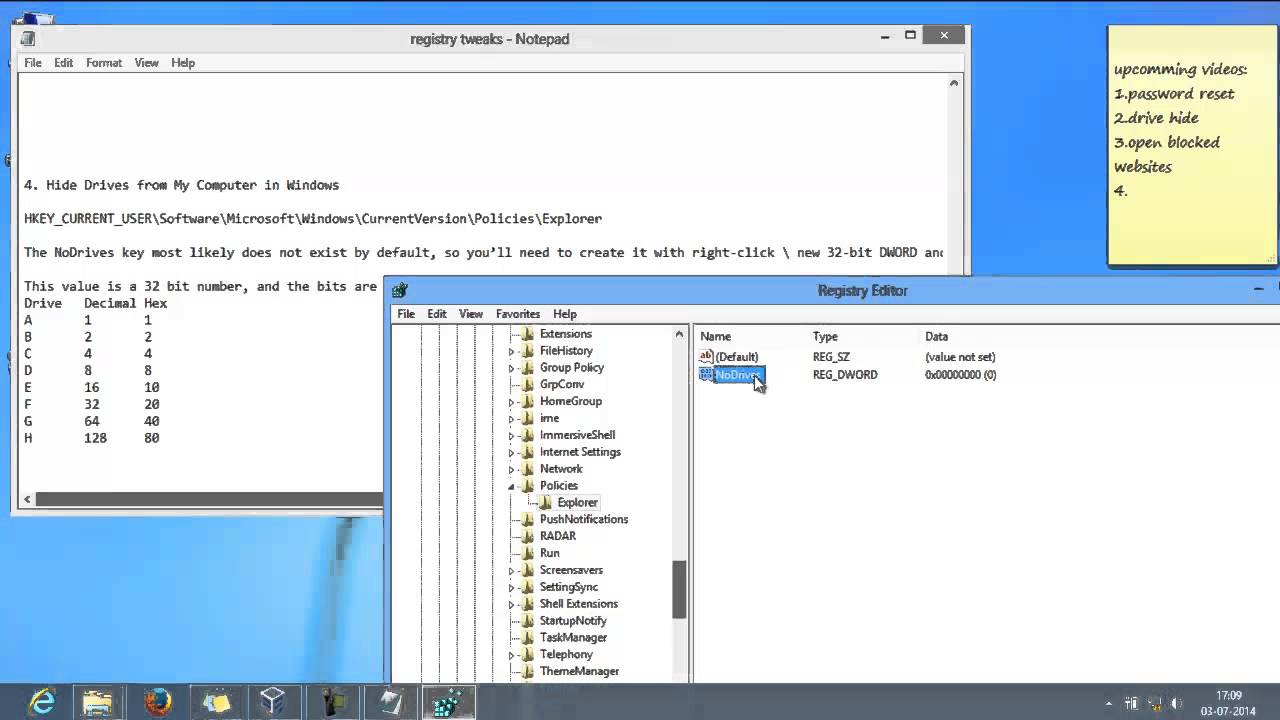Click the ThemeManager folder icon
Screen dimensions: 1280x720
point(528,671)
